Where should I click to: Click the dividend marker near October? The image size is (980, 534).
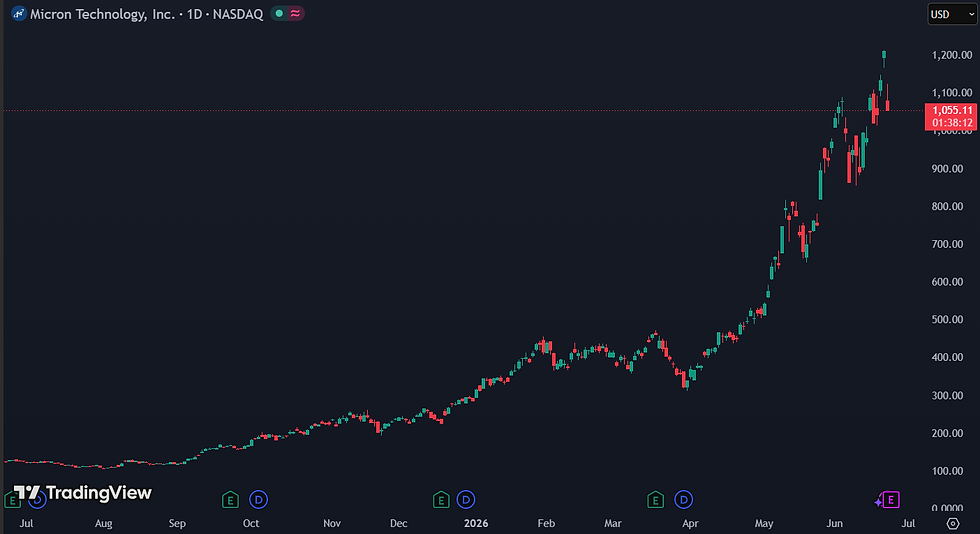tap(258, 500)
